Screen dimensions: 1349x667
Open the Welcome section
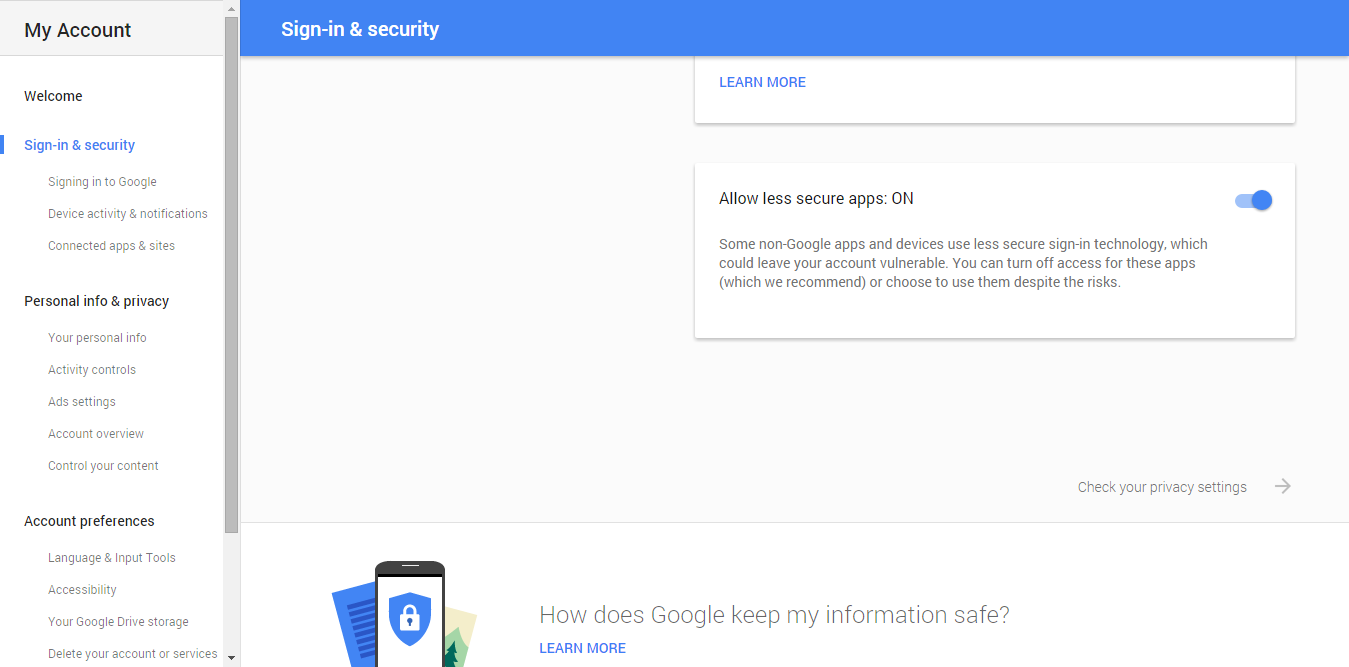(53, 96)
